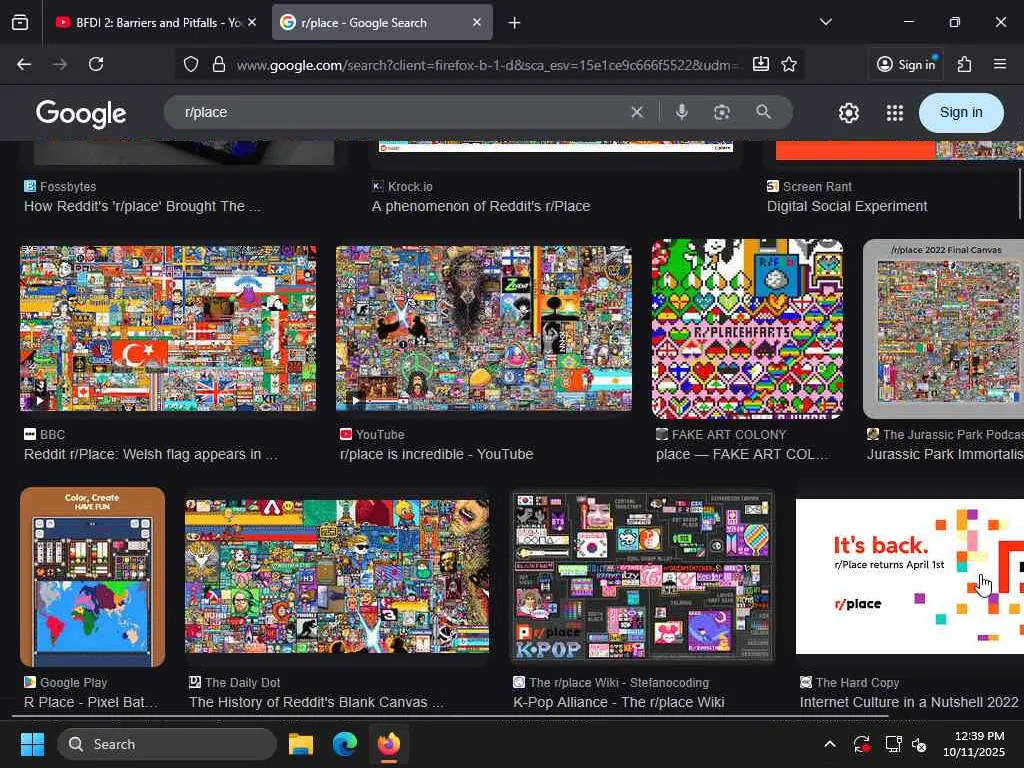The width and height of the screenshot is (1024, 768).
Task: Open the r/place 2022 Final Canvas thumbnail
Action: 943,329
